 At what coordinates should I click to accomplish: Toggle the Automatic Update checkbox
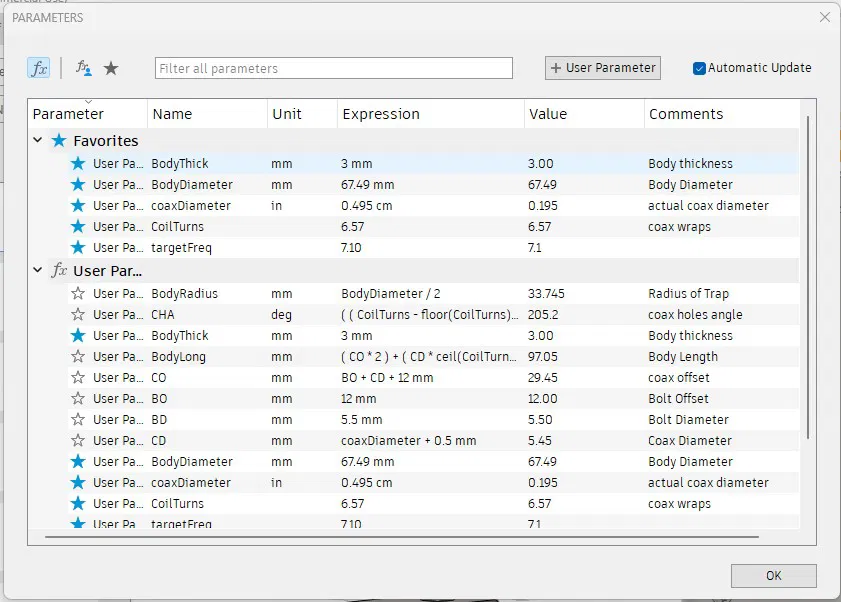[x=700, y=69]
